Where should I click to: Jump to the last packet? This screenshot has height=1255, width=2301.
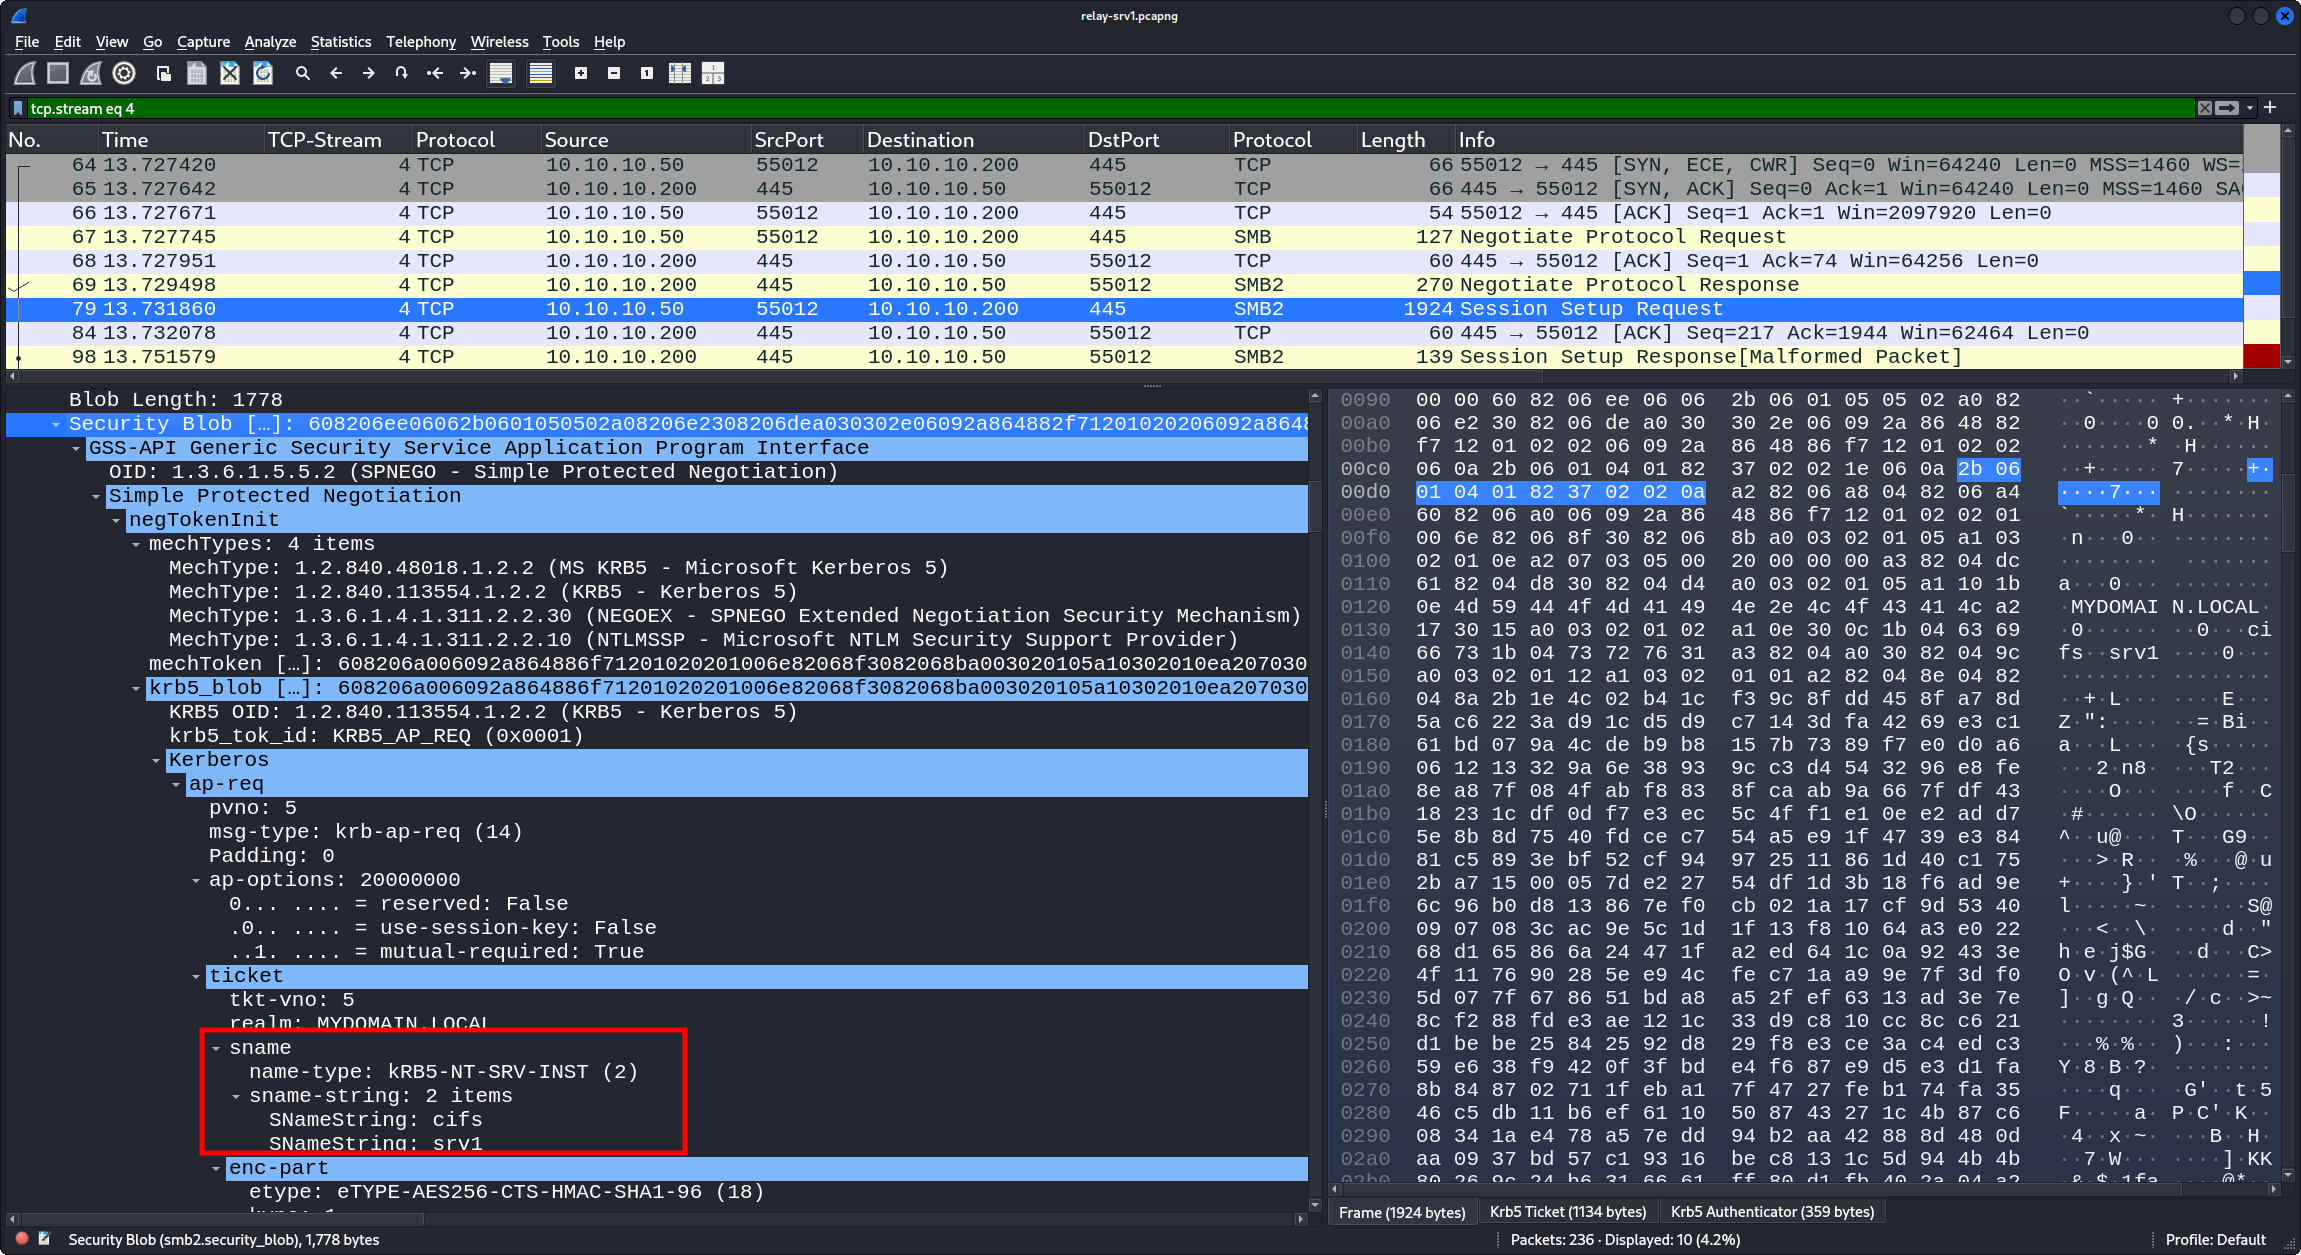click(x=468, y=73)
